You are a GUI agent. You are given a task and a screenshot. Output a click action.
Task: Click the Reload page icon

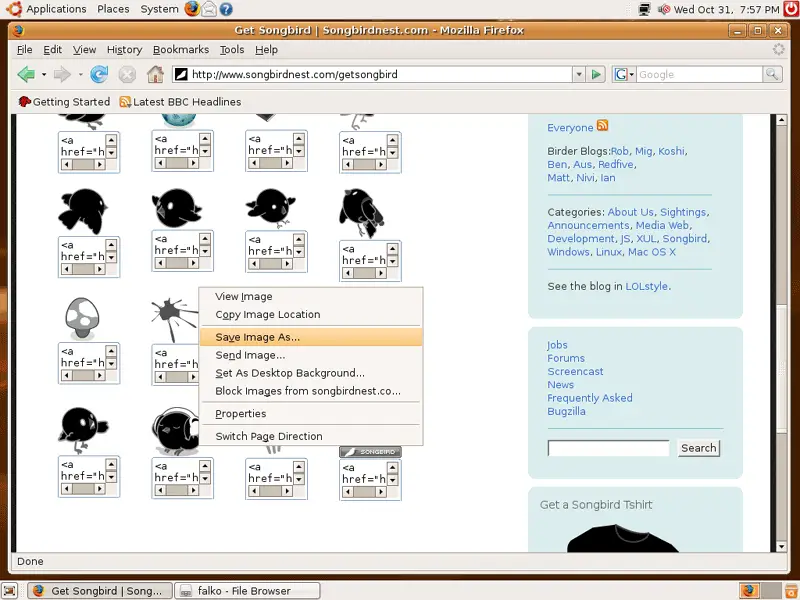[x=99, y=74]
